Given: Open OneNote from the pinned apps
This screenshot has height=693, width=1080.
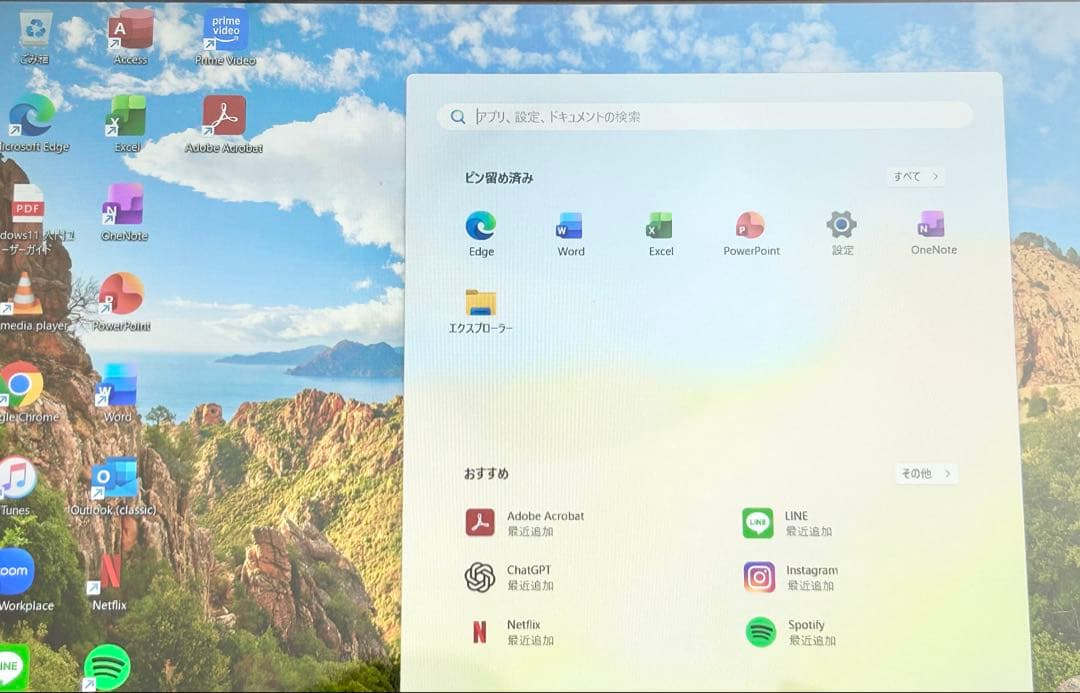Looking at the screenshot, I should click(931, 233).
